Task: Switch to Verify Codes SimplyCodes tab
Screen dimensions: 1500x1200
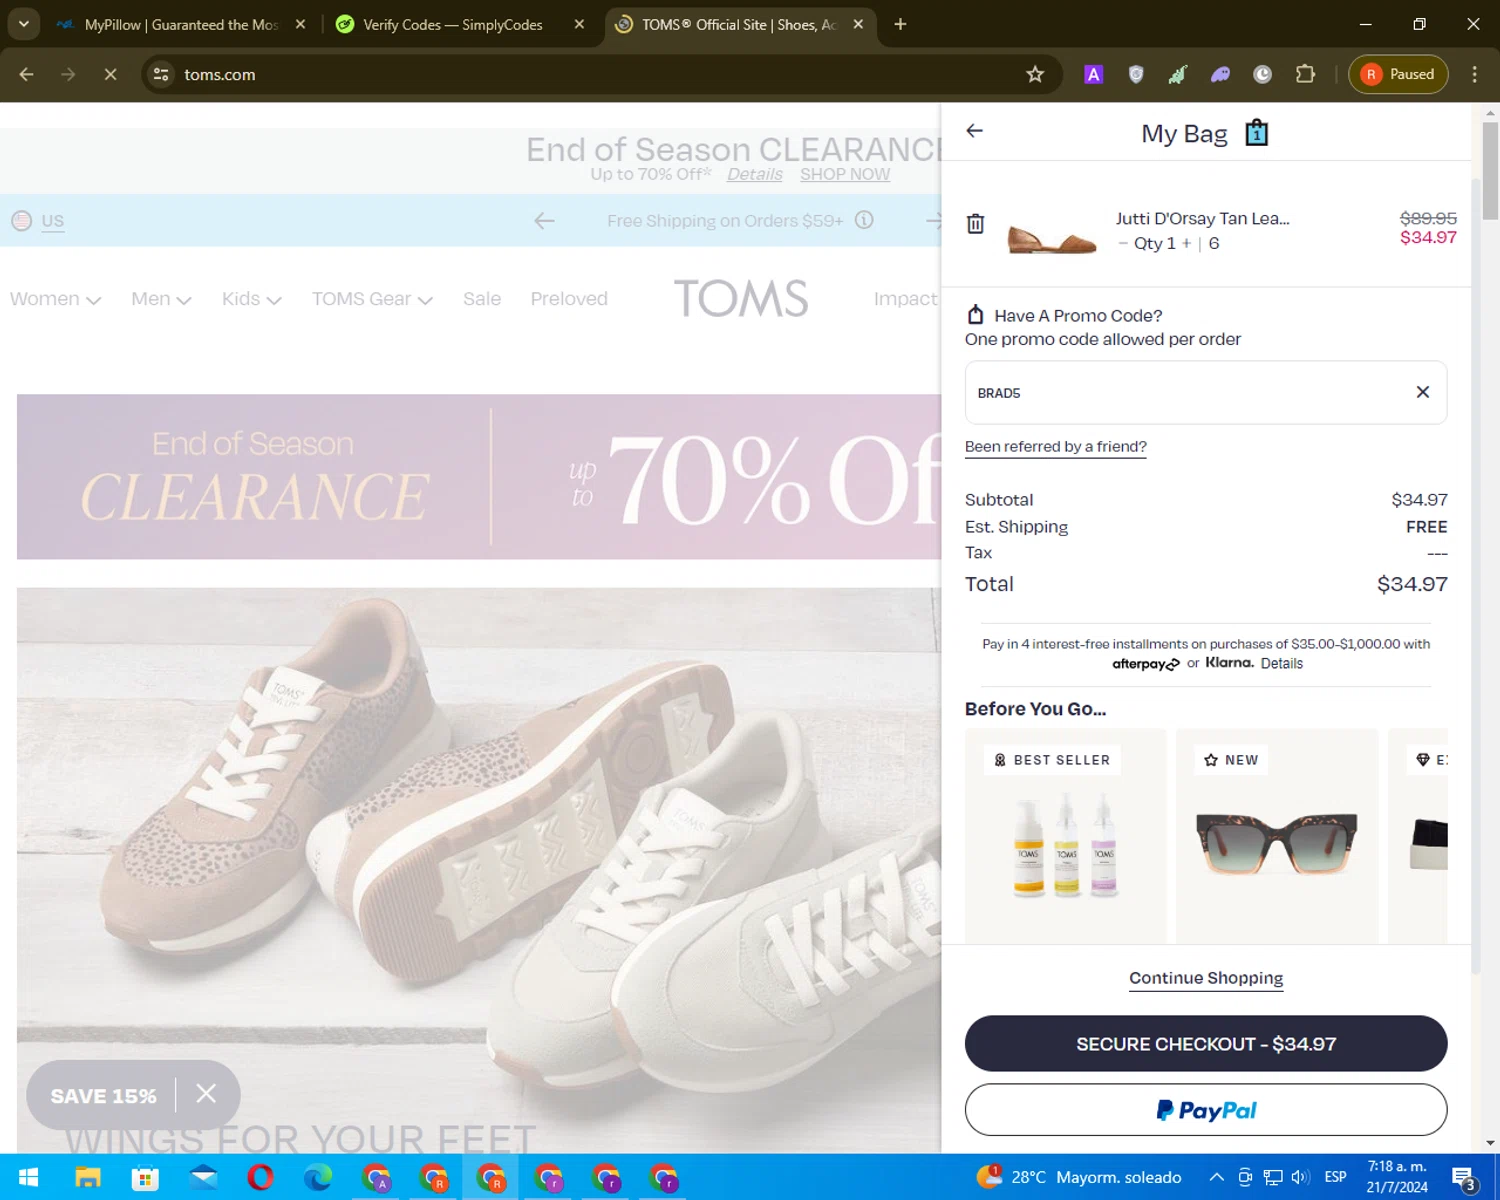Action: tap(452, 24)
